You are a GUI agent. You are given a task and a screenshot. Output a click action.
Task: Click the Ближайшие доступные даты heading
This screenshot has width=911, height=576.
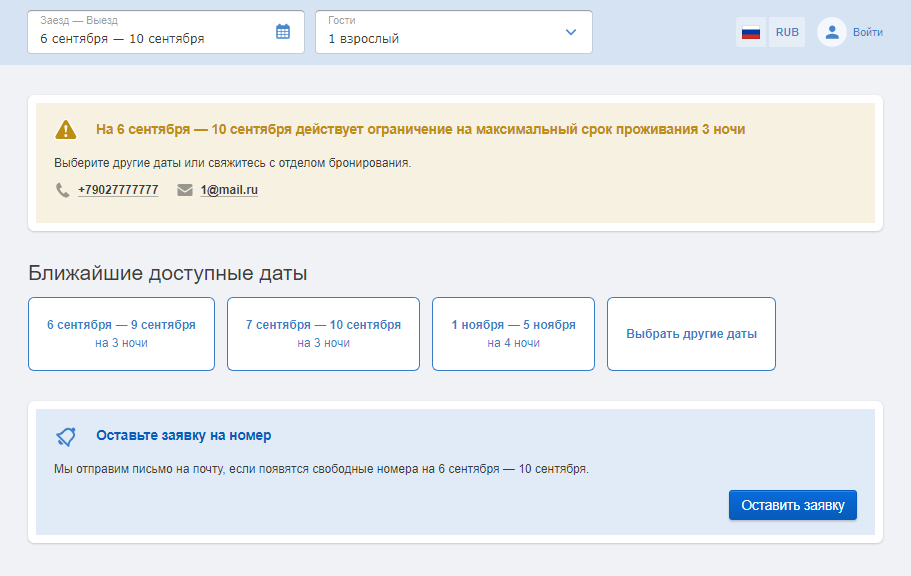click(167, 273)
